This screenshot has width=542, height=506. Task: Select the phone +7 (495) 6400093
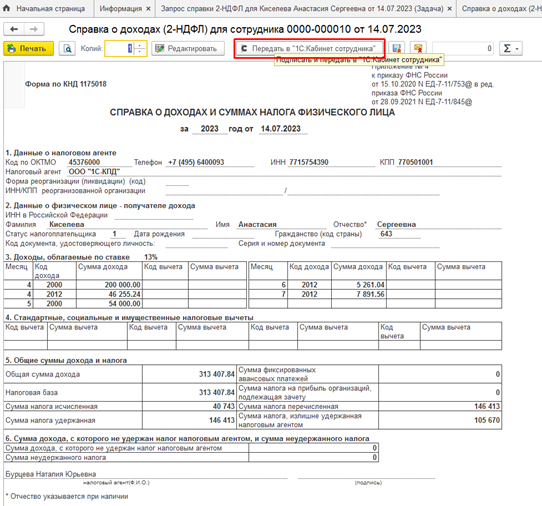196,162
